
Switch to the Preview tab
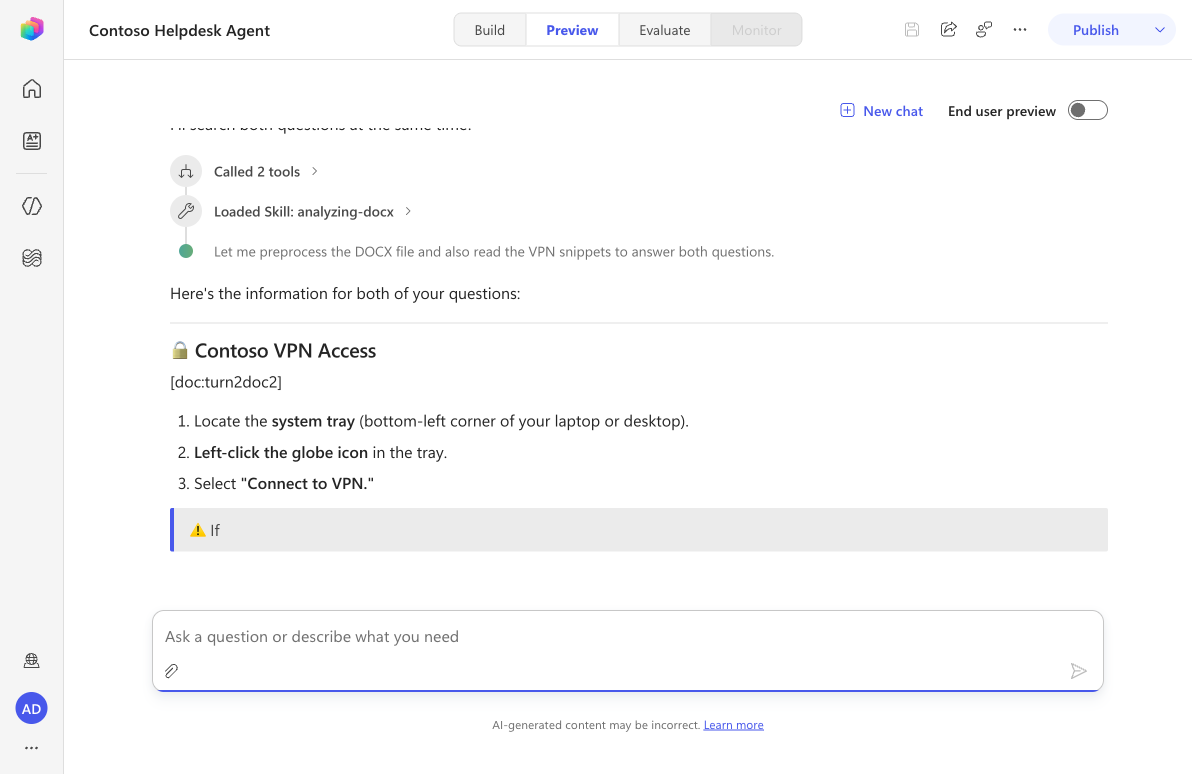(572, 30)
